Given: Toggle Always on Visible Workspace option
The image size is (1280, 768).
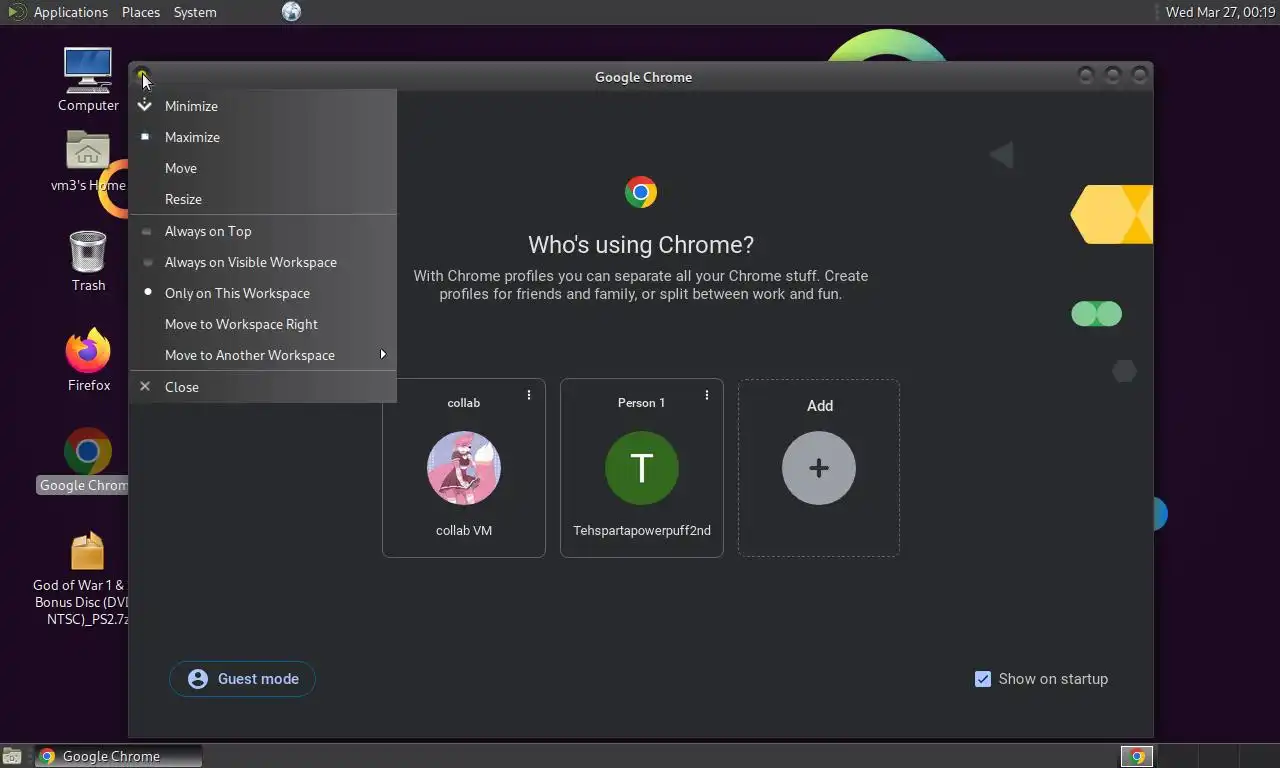Looking at the screenshot, I should (x=263, y=262).
